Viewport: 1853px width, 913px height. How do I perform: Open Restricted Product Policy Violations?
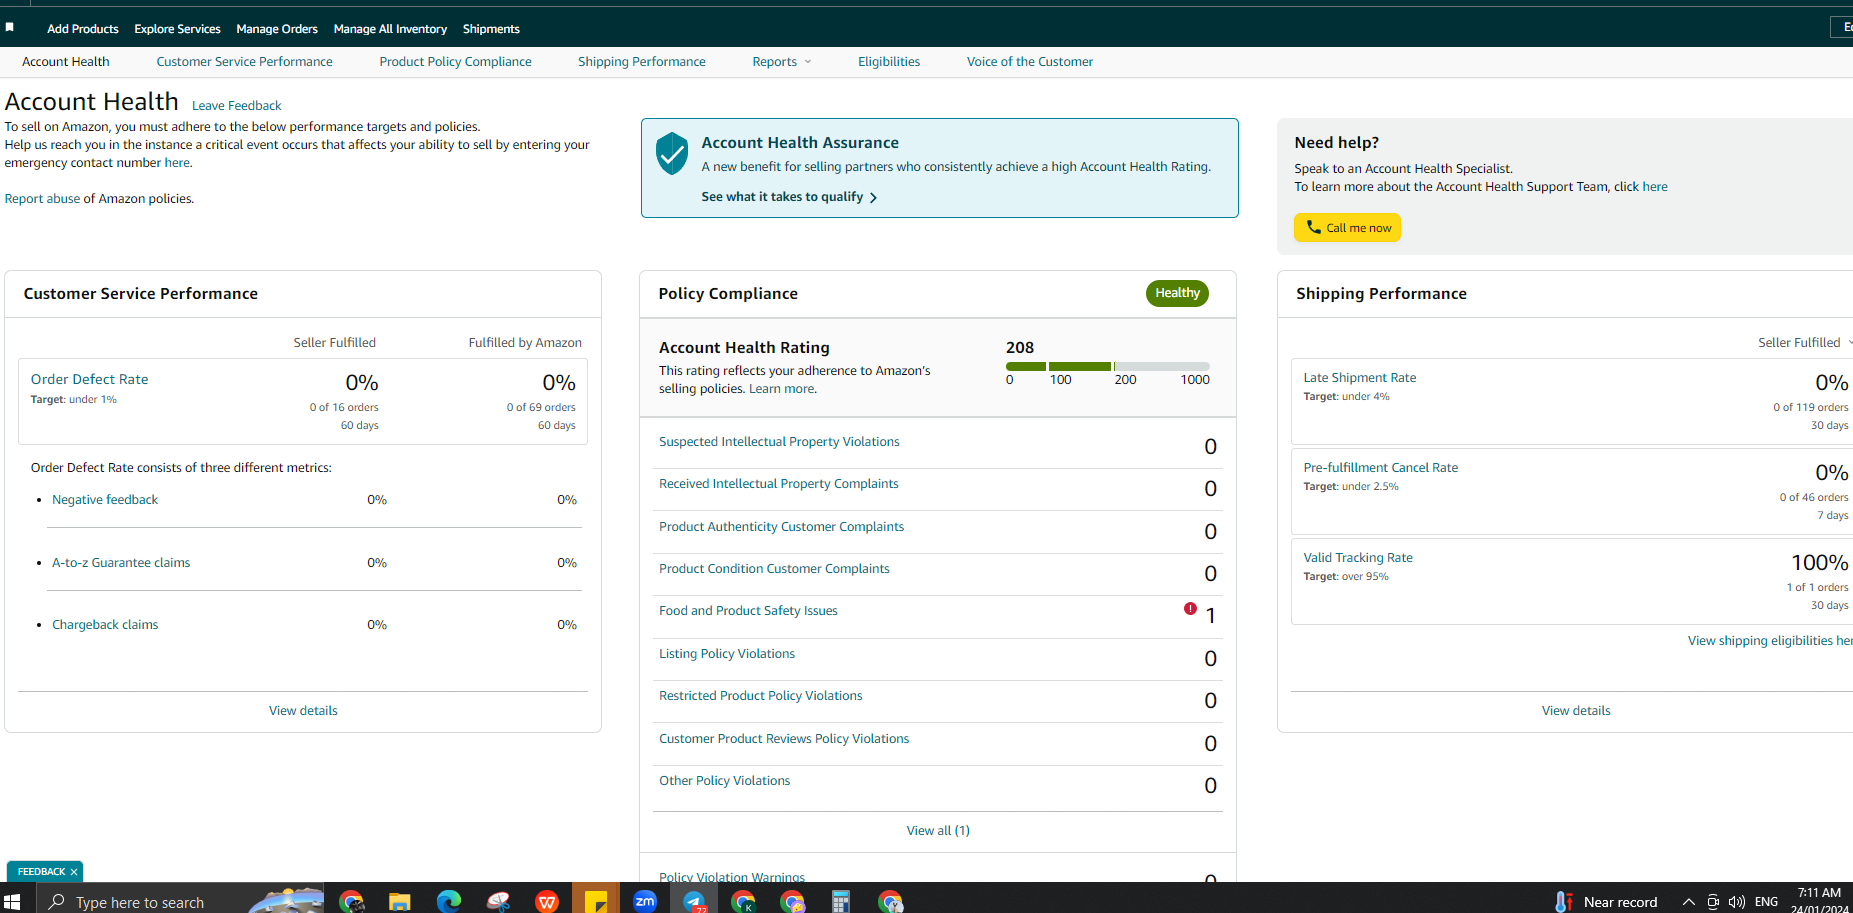pyautogui.click(x=760, y=696)
